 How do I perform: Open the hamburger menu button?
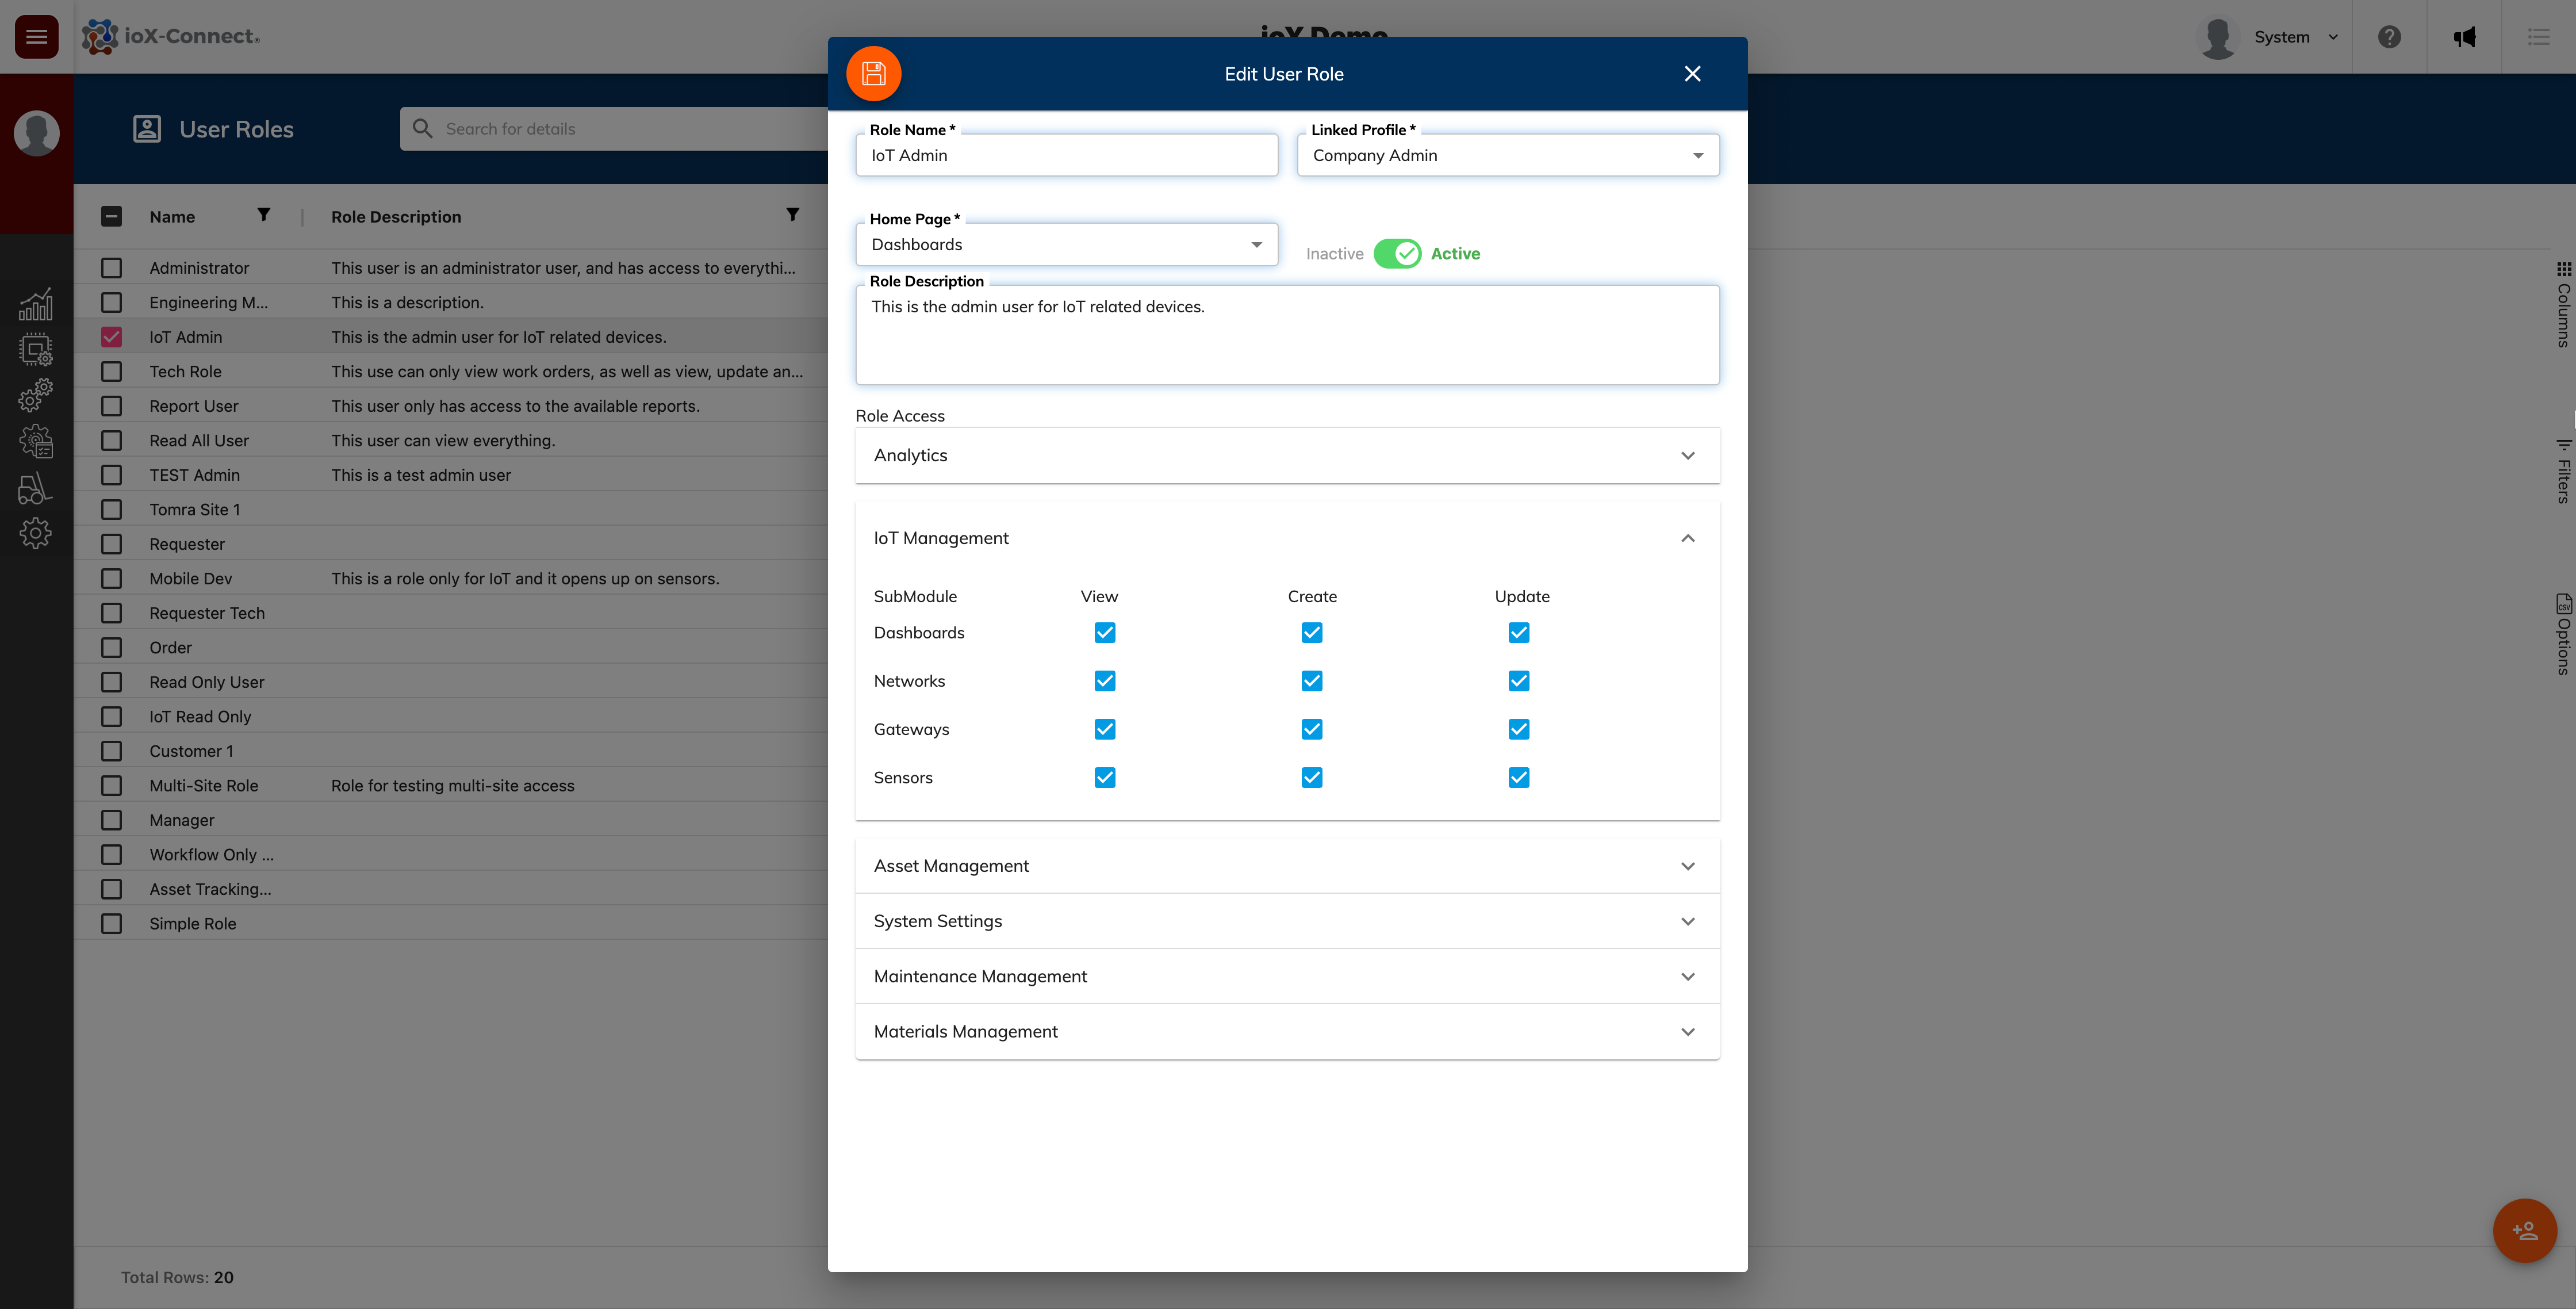pos(37,37)
